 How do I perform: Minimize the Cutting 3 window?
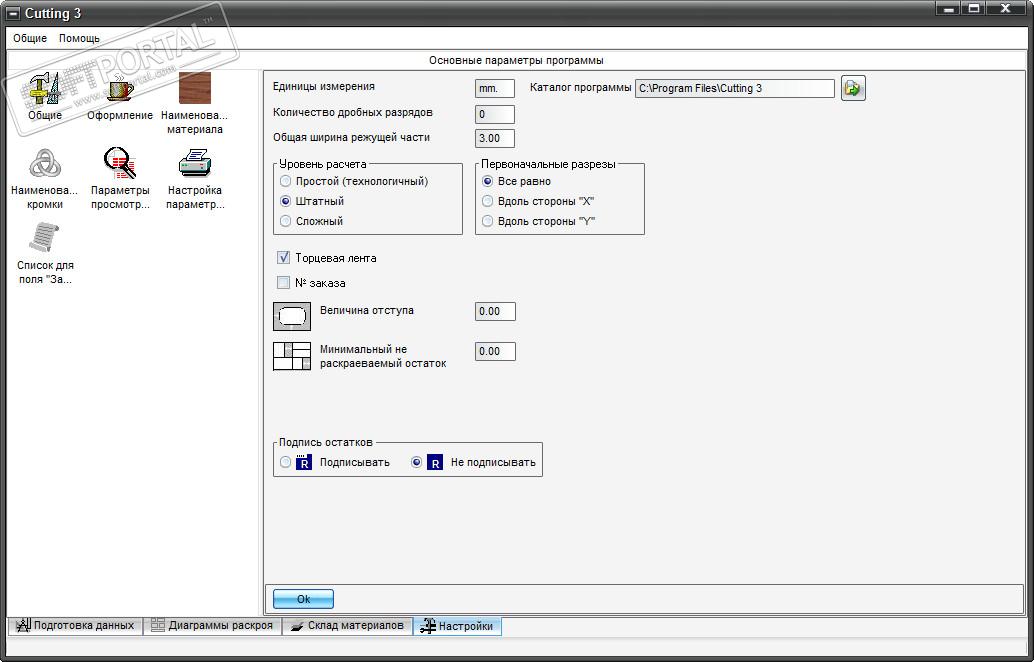pyautogui.click(x=946, y=9)
